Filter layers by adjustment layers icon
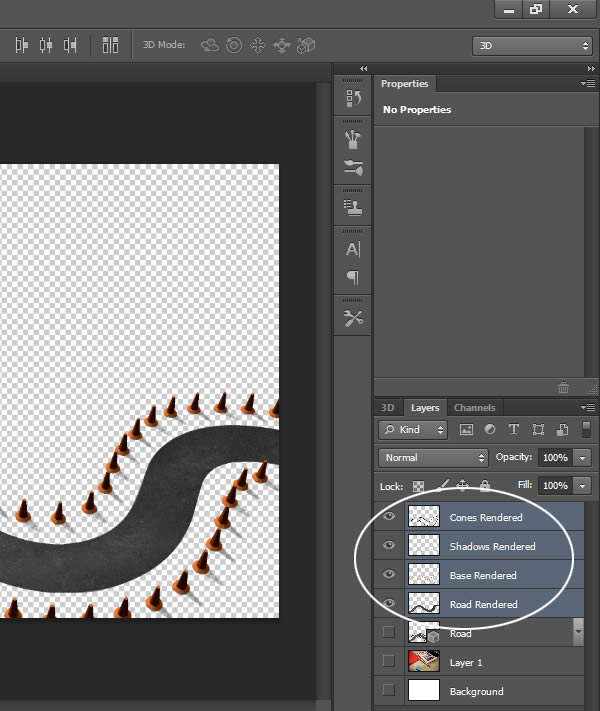This screenshot has height=711, width=600. (490, 429)
